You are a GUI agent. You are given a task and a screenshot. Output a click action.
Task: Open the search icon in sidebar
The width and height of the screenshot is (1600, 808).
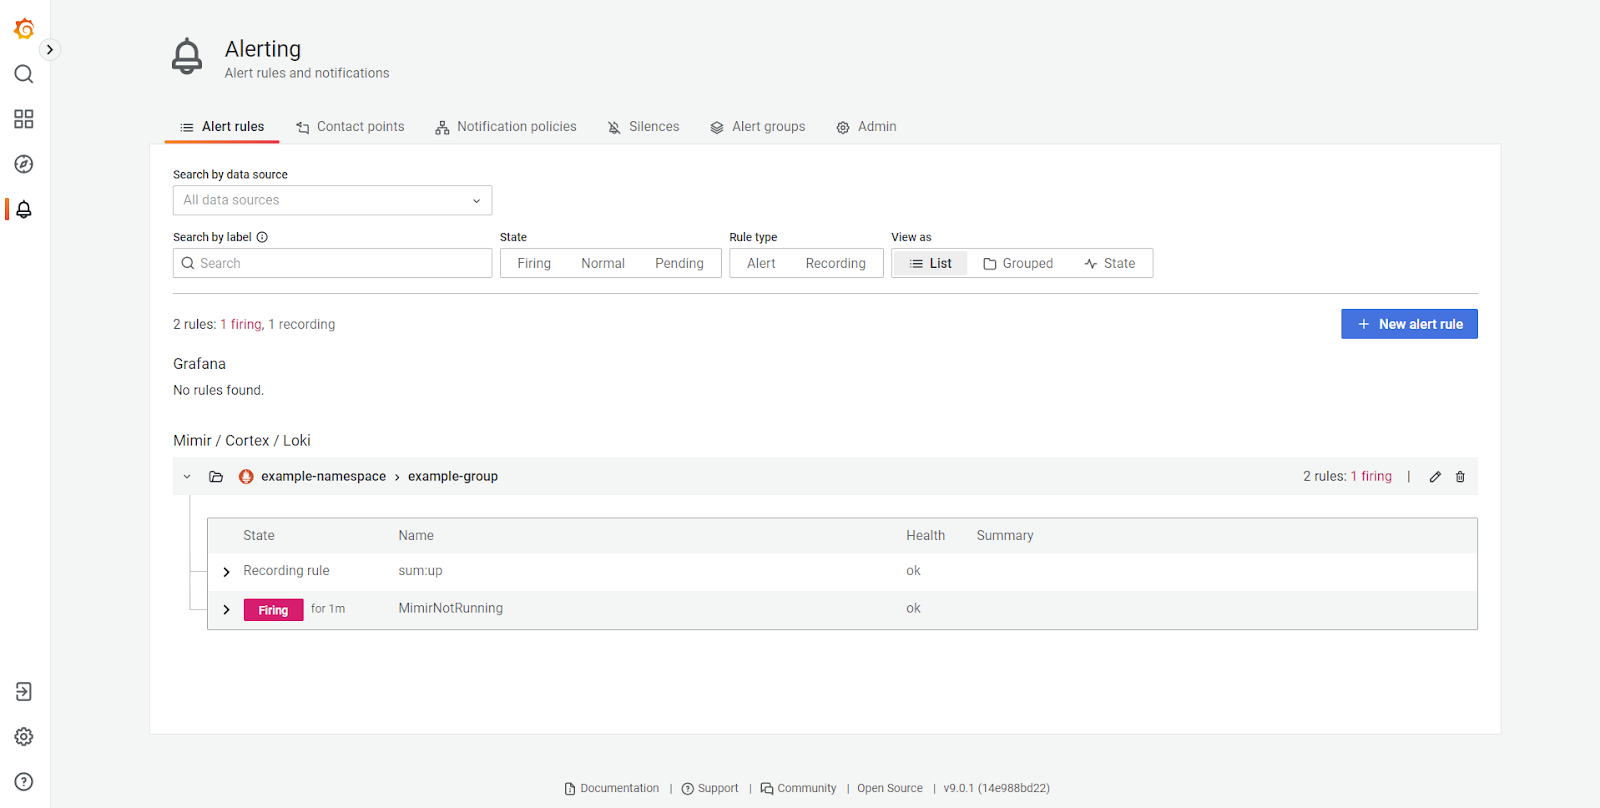pos(24,74)
